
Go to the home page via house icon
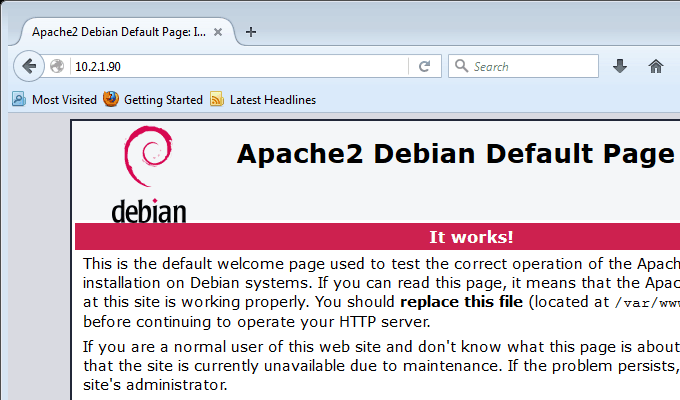656,66
